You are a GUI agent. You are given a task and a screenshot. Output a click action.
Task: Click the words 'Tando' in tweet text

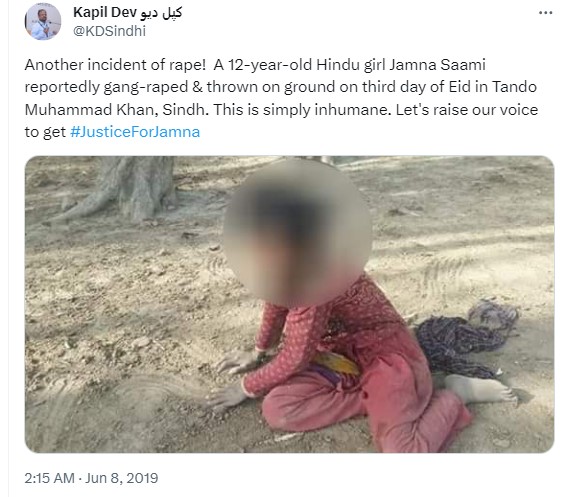tap(514, 87)
